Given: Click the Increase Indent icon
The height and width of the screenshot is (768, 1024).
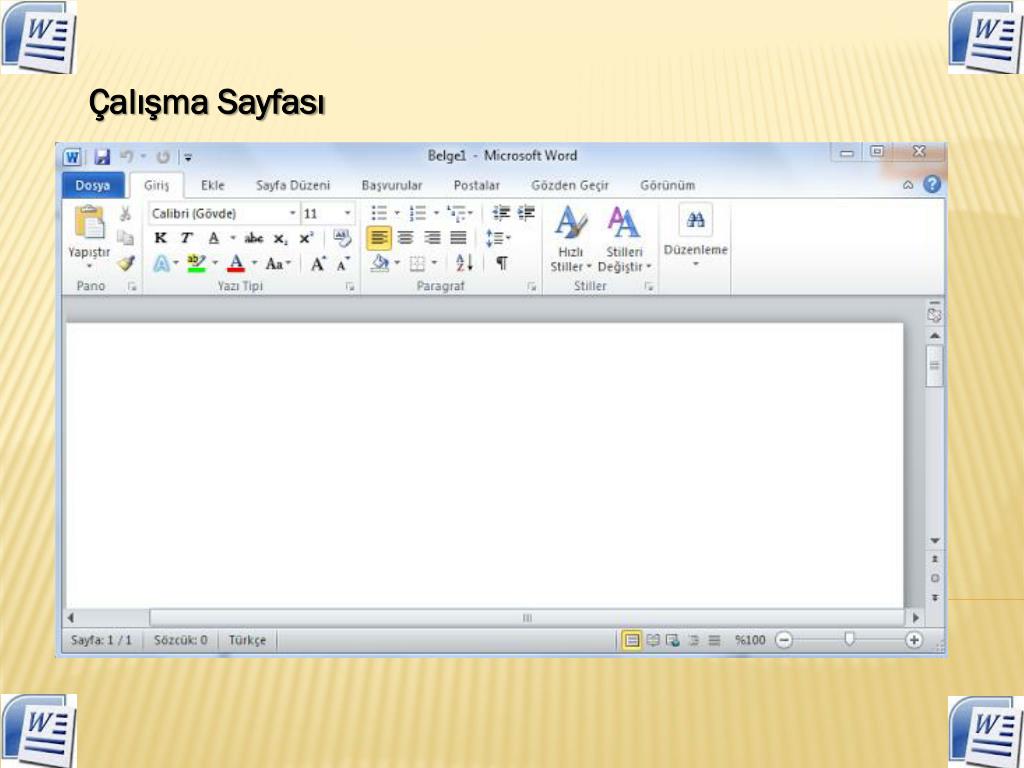Looking at the screenshot, I should 526,213.
